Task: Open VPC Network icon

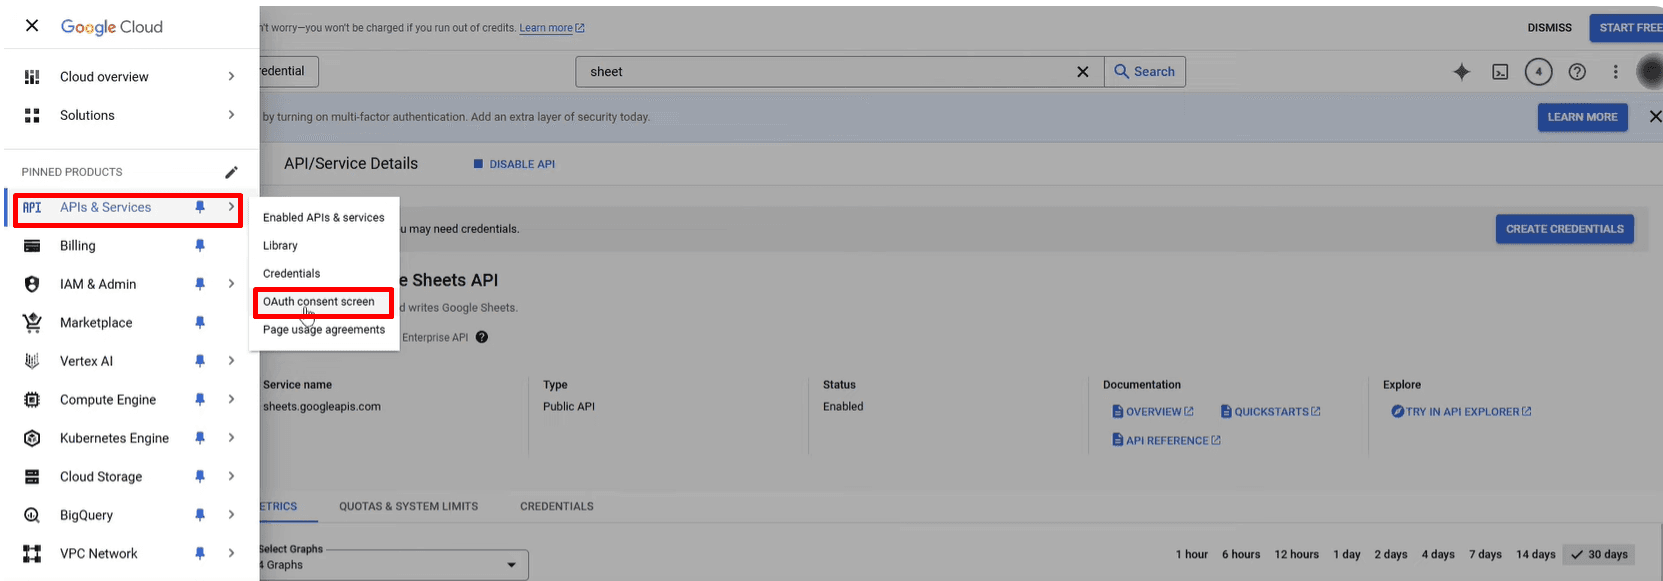Action: [32, 554]
